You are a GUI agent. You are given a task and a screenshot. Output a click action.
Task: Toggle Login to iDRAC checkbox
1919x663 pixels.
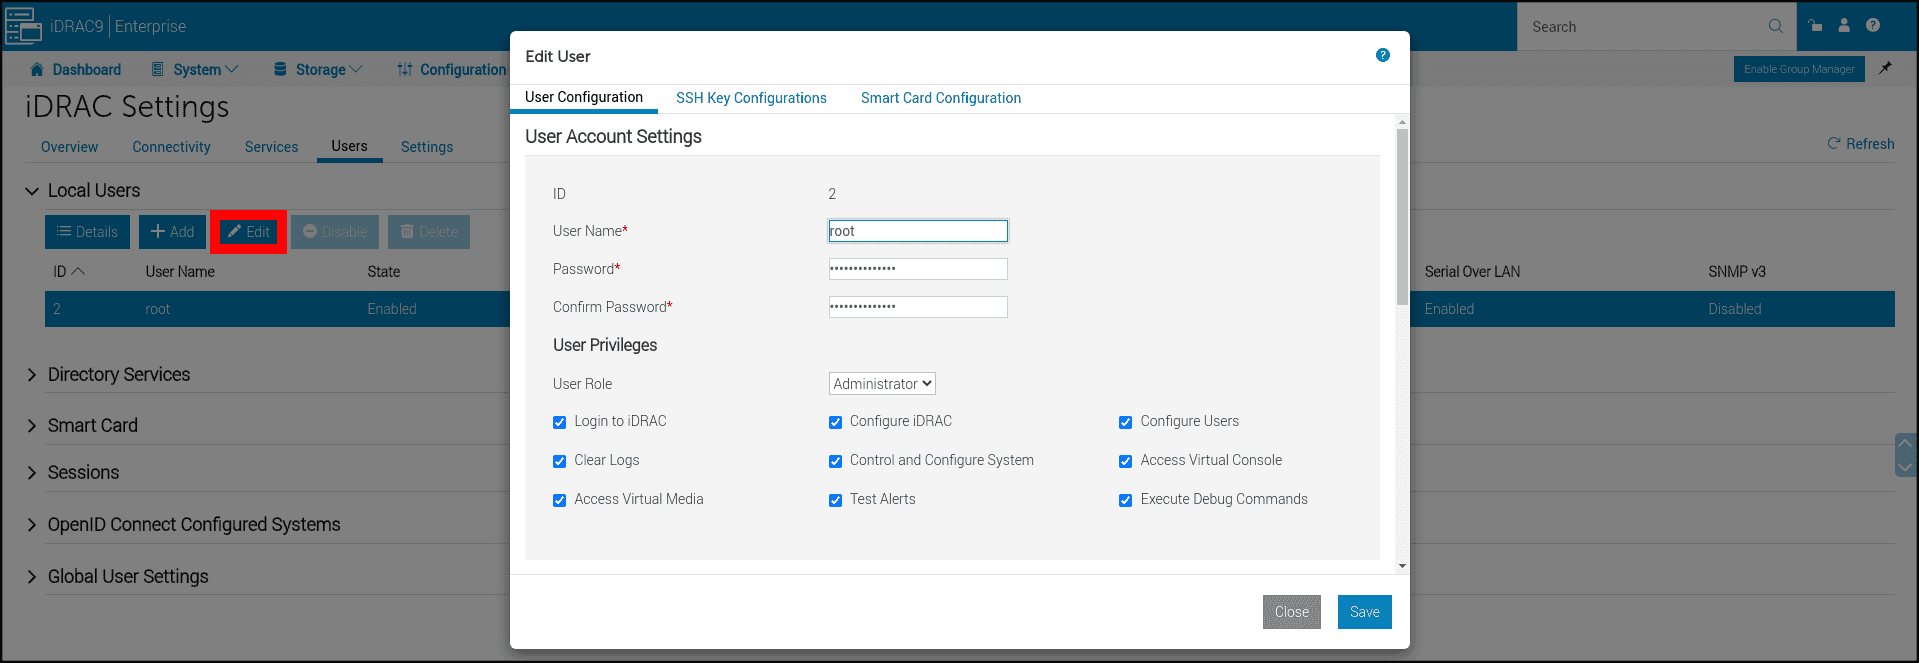coord(559,422)
